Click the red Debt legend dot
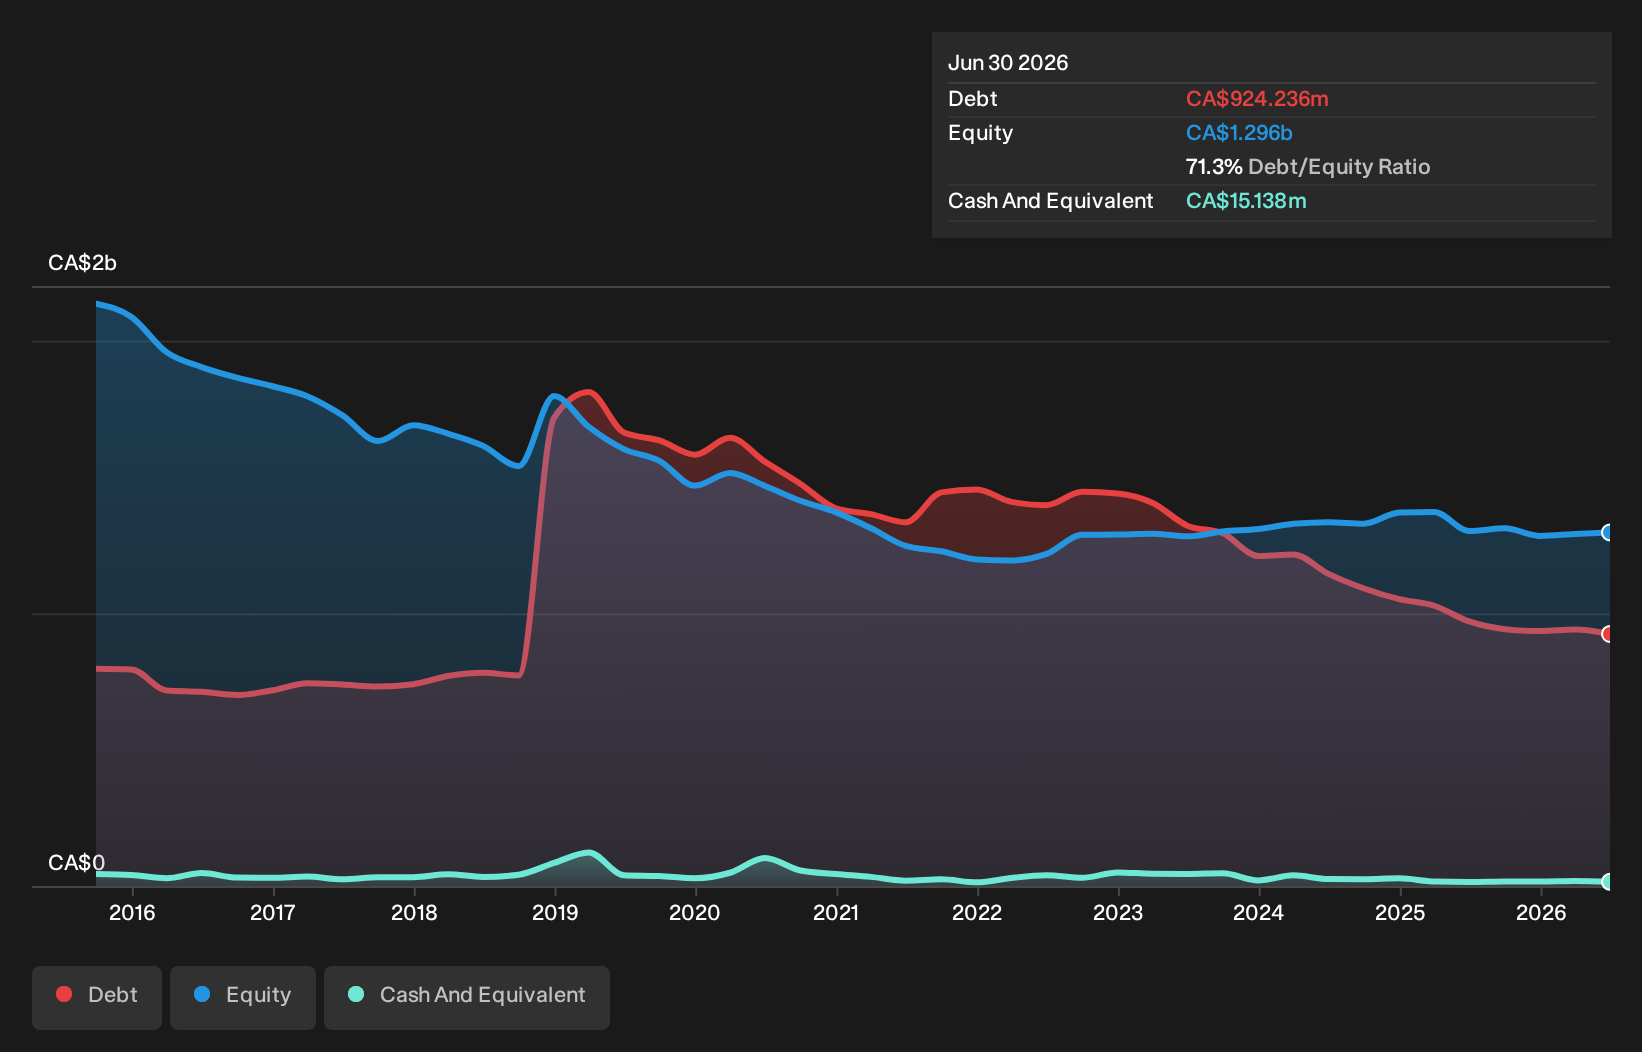 point(64,994)
